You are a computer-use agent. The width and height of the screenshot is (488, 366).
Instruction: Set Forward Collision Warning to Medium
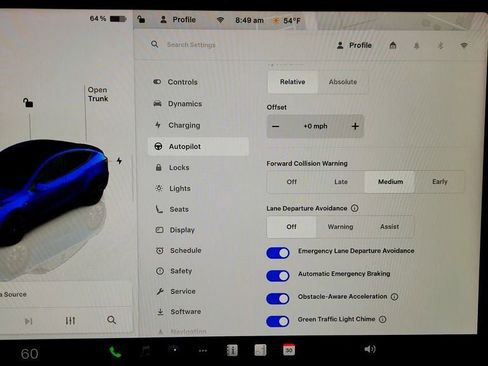pyautogui.click(x=390, y=182)
